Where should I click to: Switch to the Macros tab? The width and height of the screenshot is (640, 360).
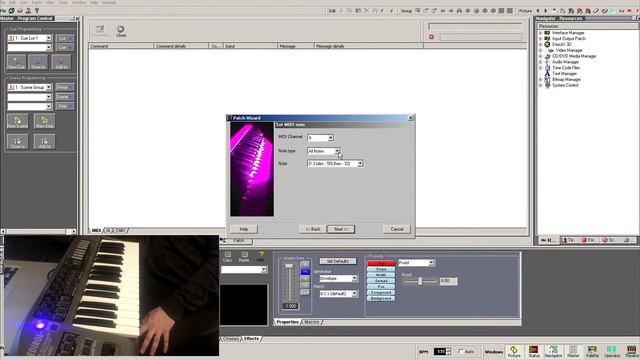(x=312, y=322)
